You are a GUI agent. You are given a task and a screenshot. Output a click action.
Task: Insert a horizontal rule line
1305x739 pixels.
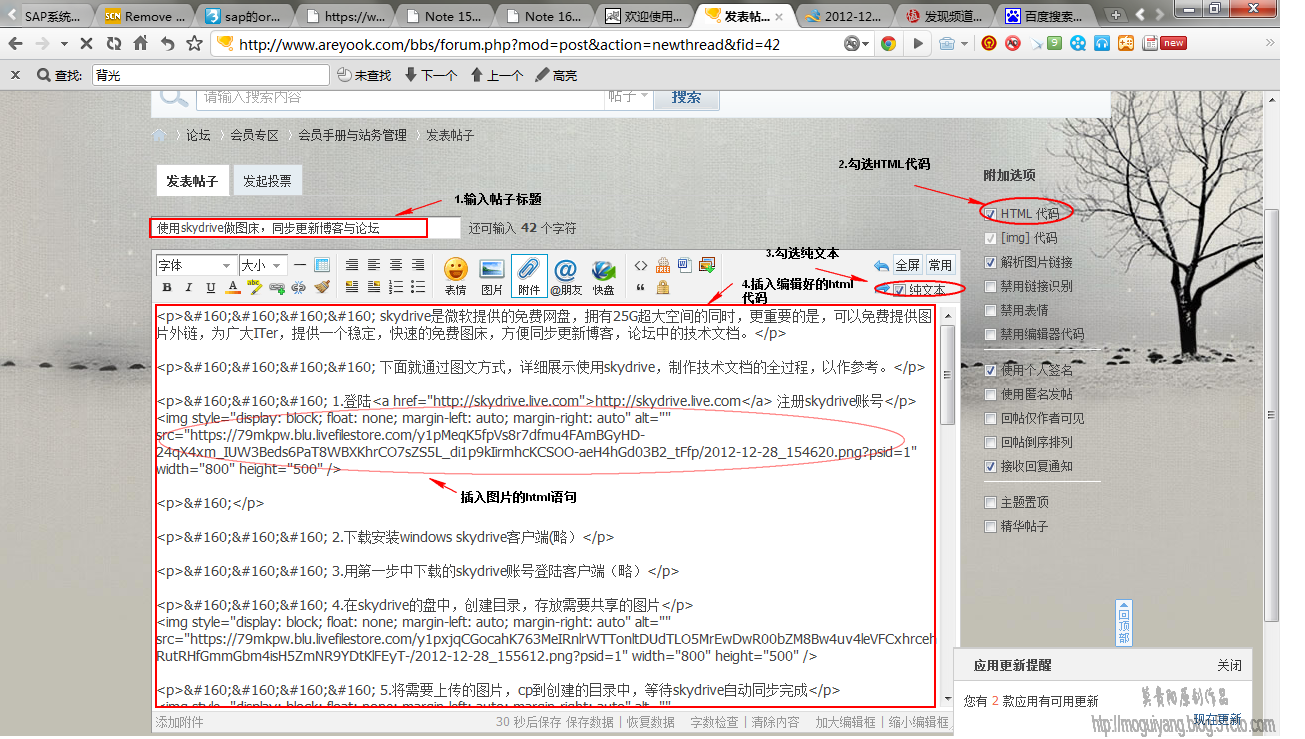(x=300, y=265)
